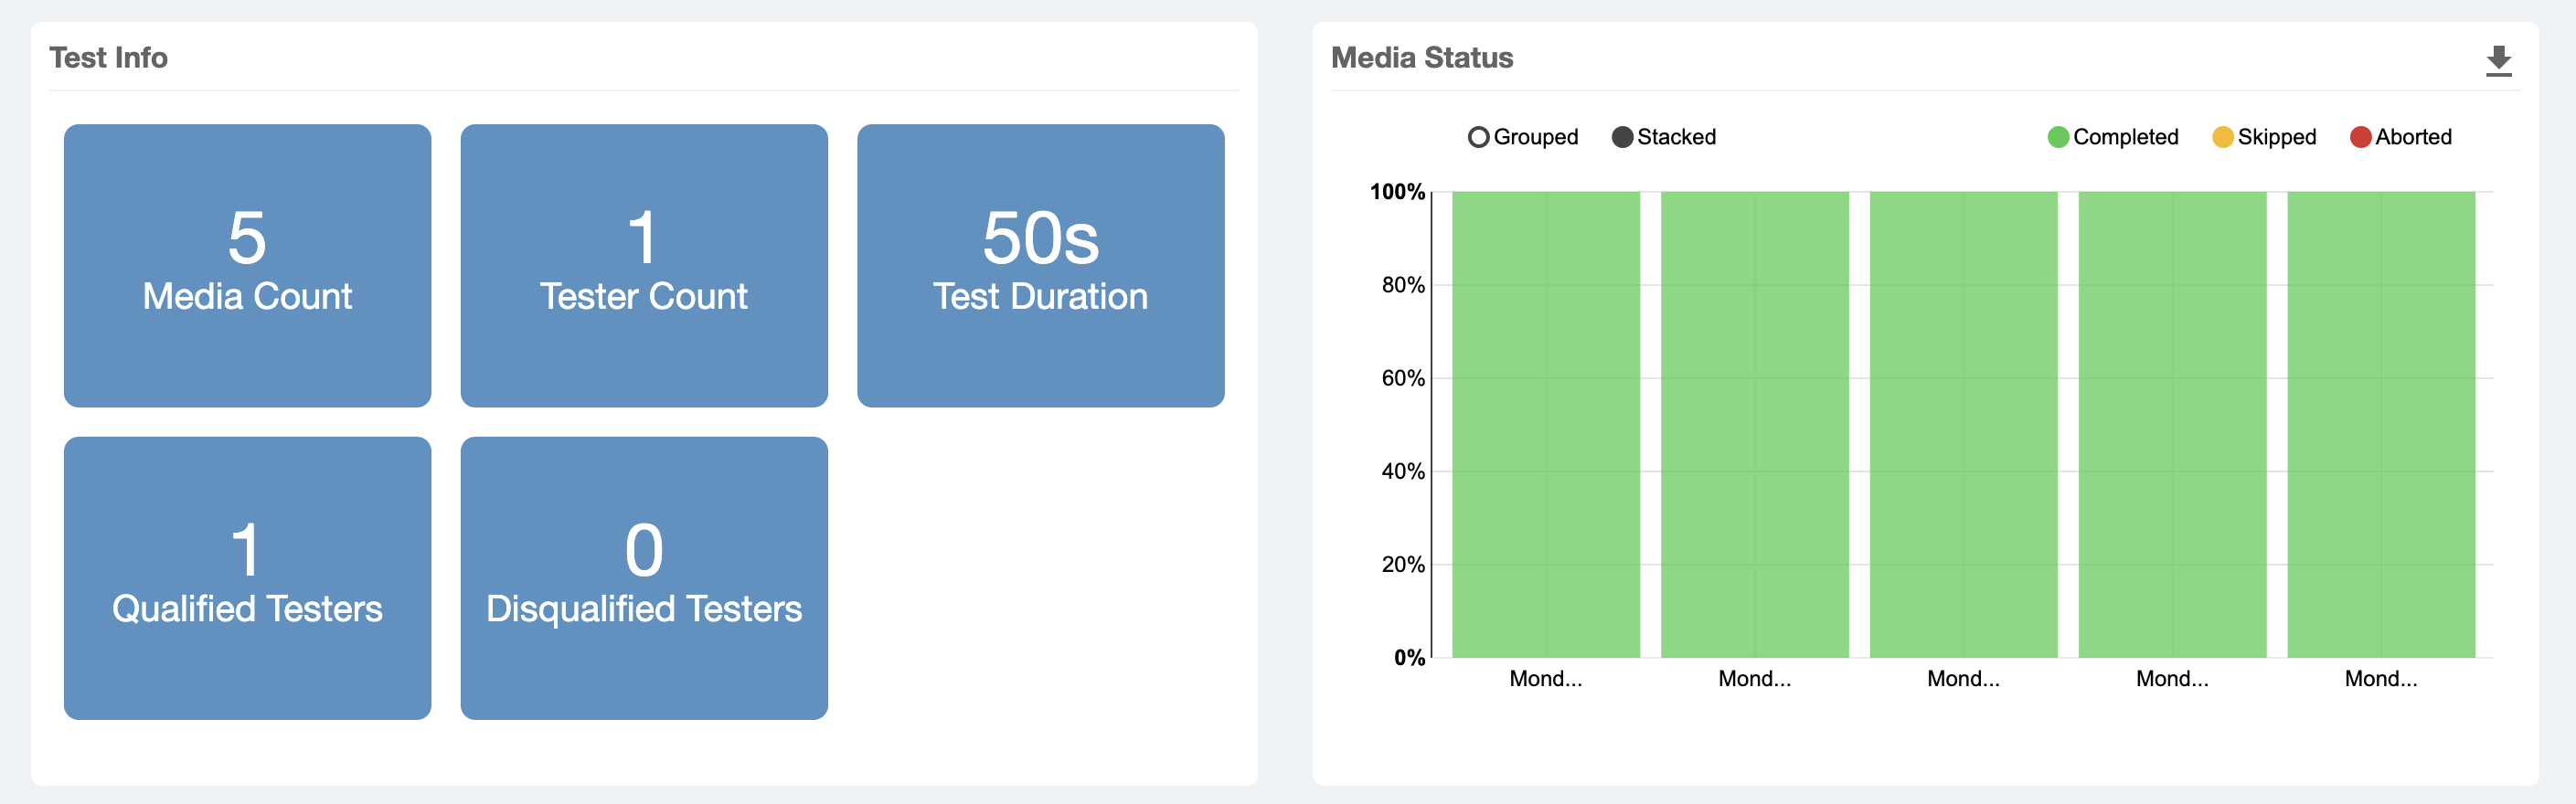Viewport: 2576px width, 804px height.
Task: Click the first green chart bar
Action: (x=1546, y=424)
